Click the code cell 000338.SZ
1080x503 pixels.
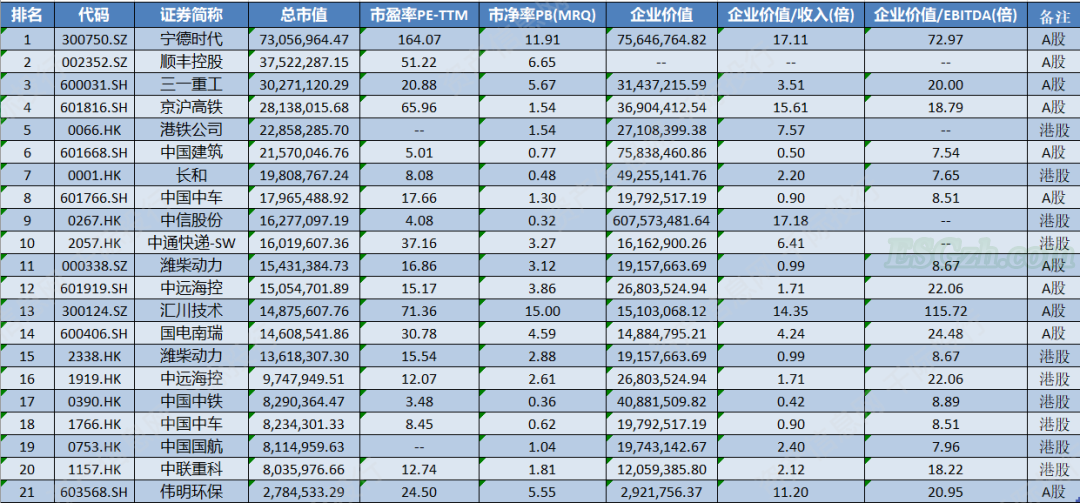(x=94, y=265)
